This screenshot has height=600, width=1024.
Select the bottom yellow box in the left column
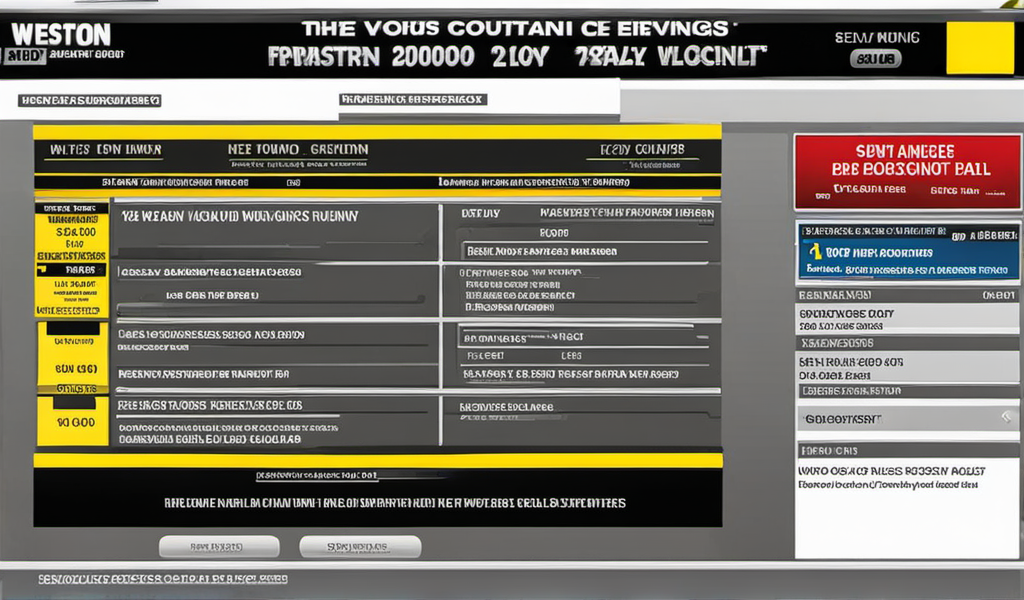72,422
